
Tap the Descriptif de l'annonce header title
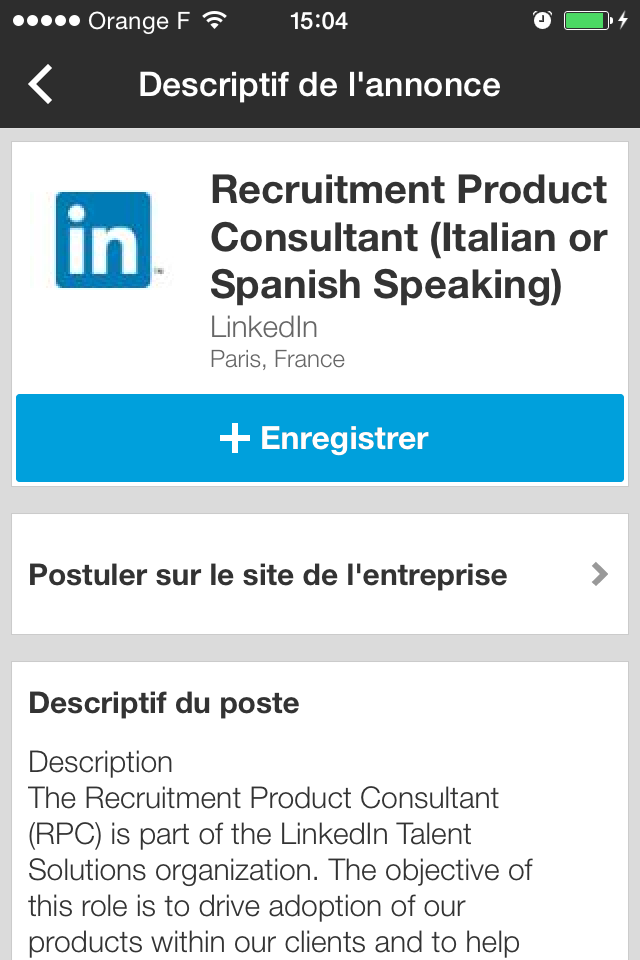coord(320,84)
